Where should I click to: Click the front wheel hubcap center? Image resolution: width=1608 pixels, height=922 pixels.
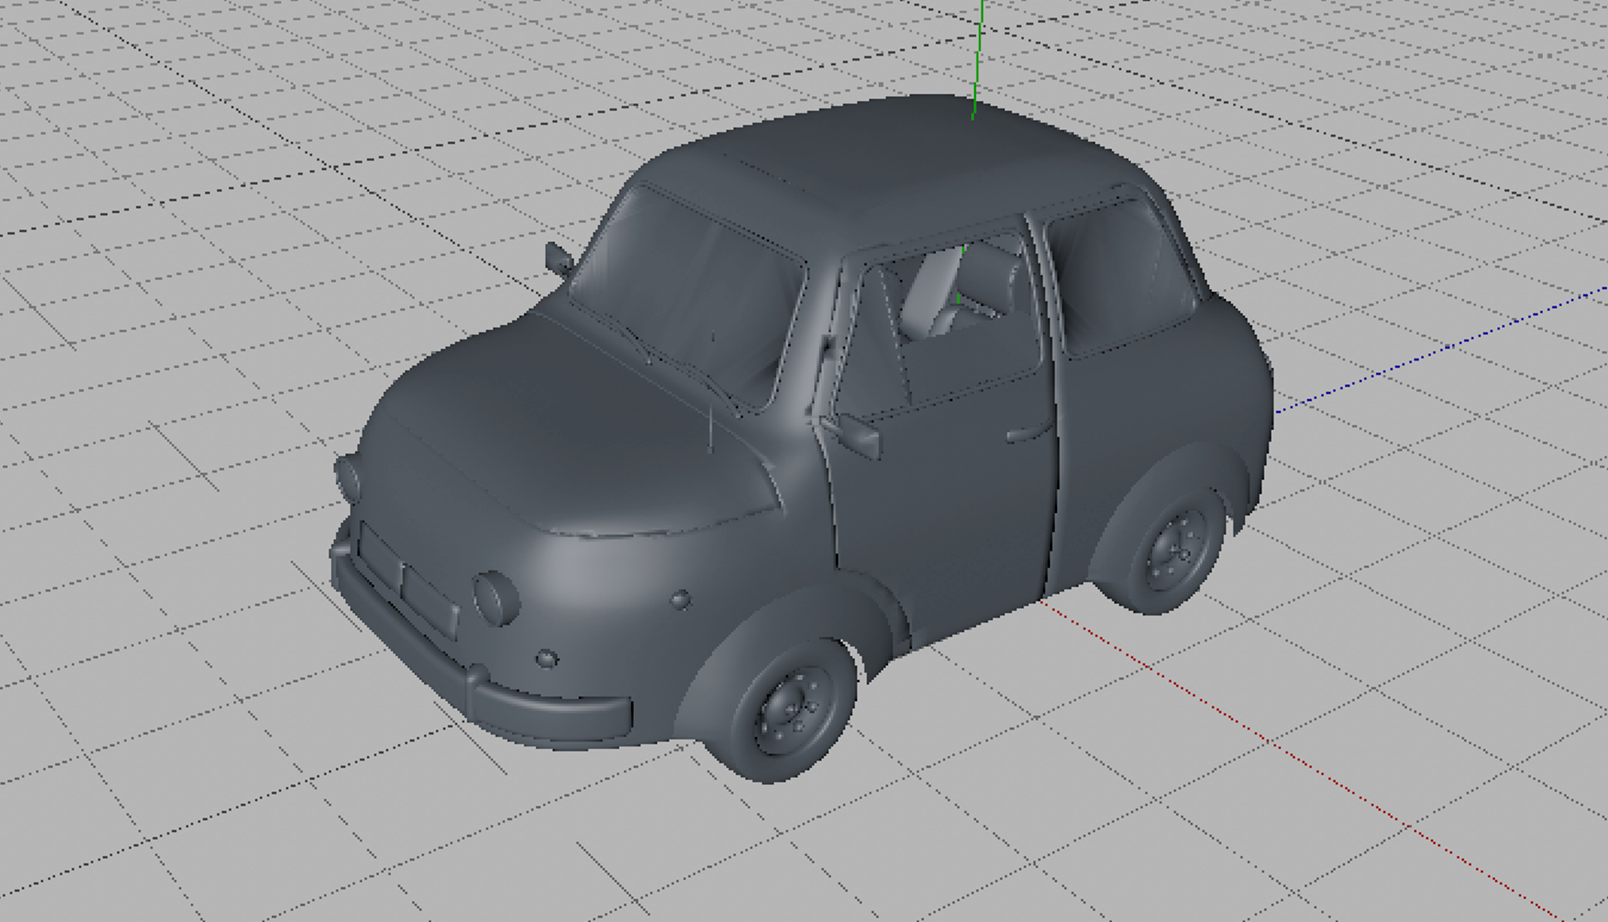(x=796, y=710)
